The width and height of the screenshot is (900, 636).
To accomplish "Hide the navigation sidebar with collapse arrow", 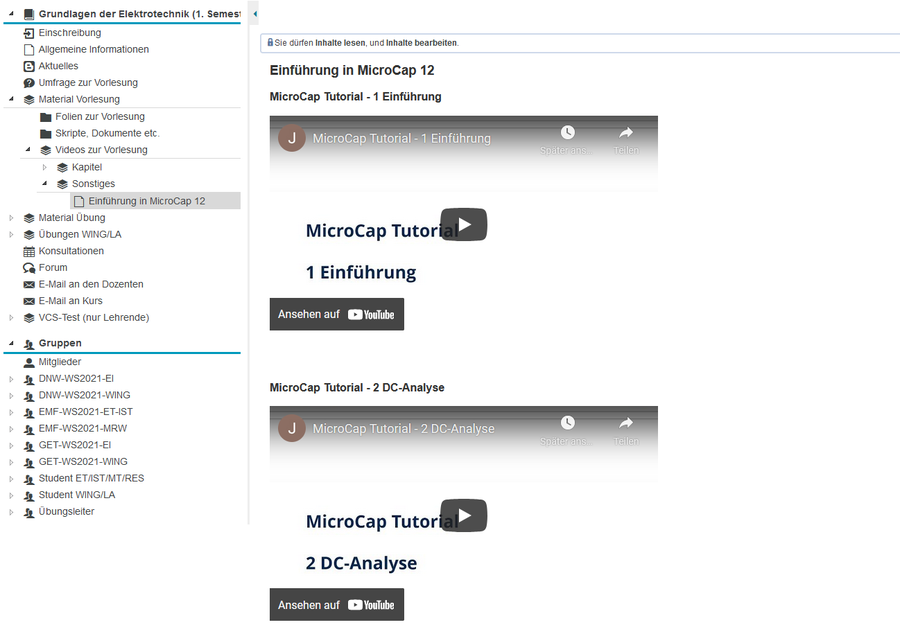I will (255, 14).
